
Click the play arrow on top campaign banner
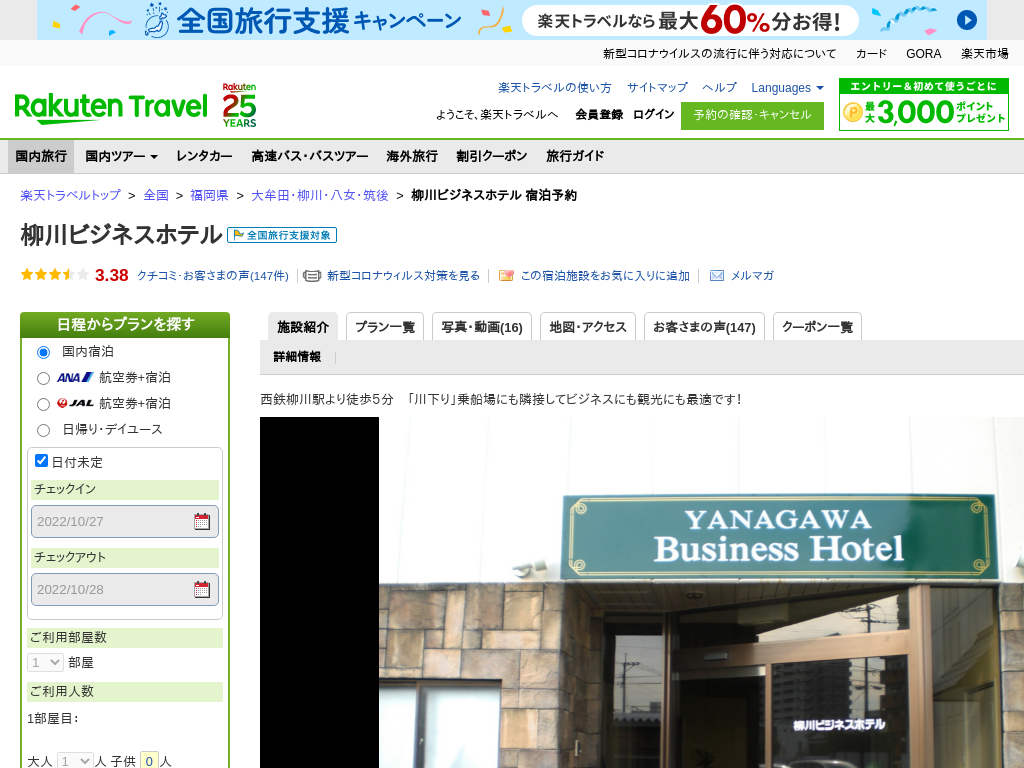[967, 20]
